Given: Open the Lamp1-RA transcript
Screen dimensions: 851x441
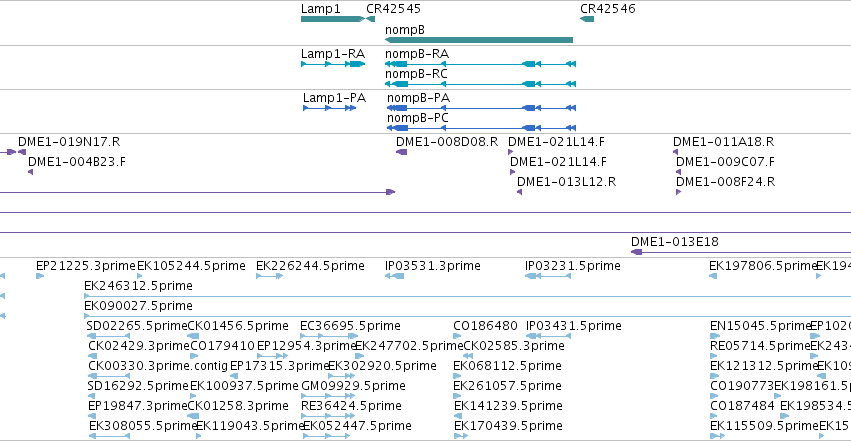Looking at the screenshot, I should 333,64.
